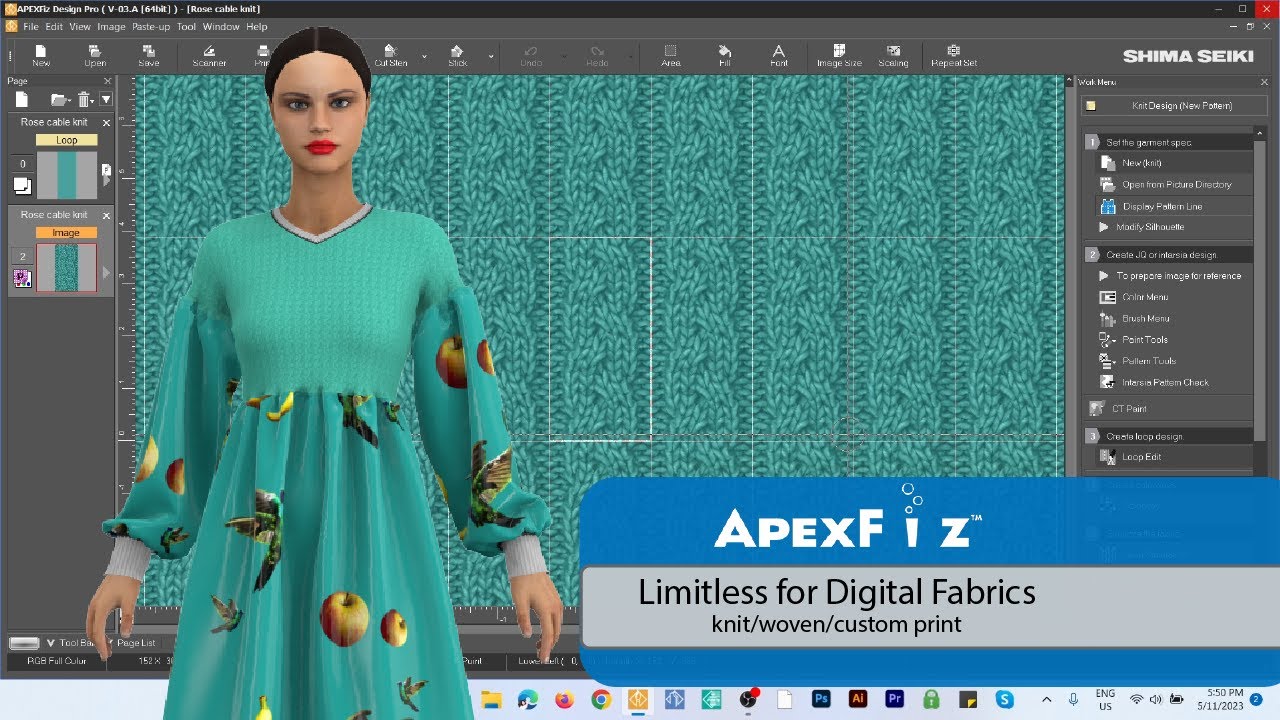Open Pattern Tools submenu

coord(1148,360)
